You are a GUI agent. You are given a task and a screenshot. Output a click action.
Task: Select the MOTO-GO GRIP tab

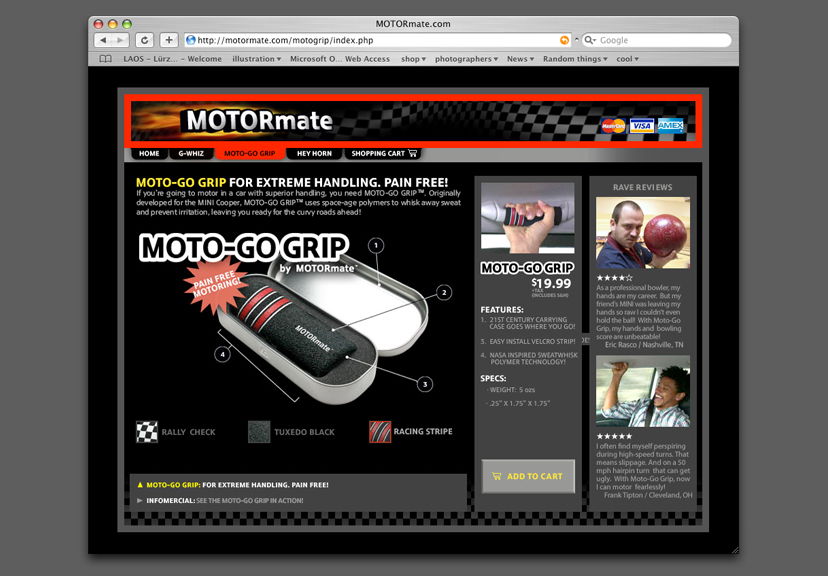pos(250,154)
